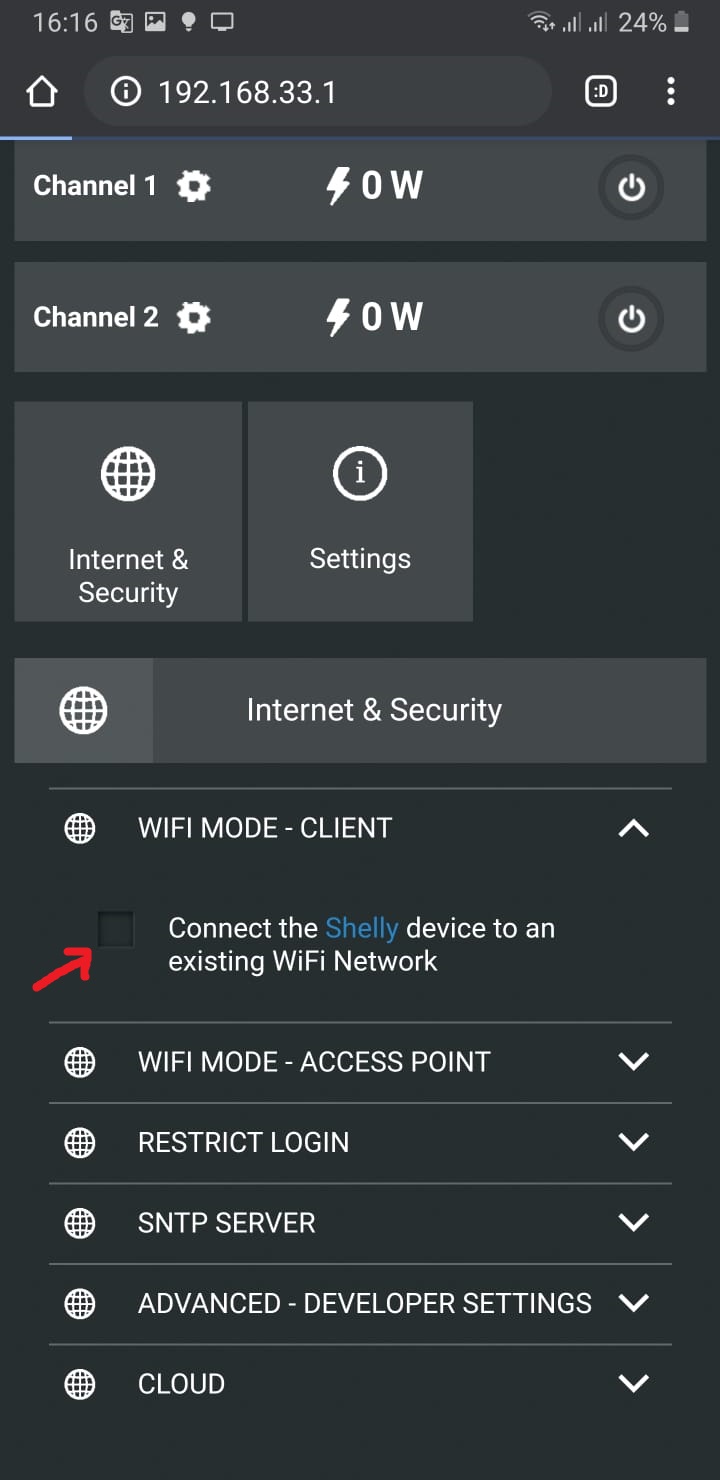720x1480 pixels.
Task: Tap the 192.168.33.1 address bar
Action: [318, 93]
